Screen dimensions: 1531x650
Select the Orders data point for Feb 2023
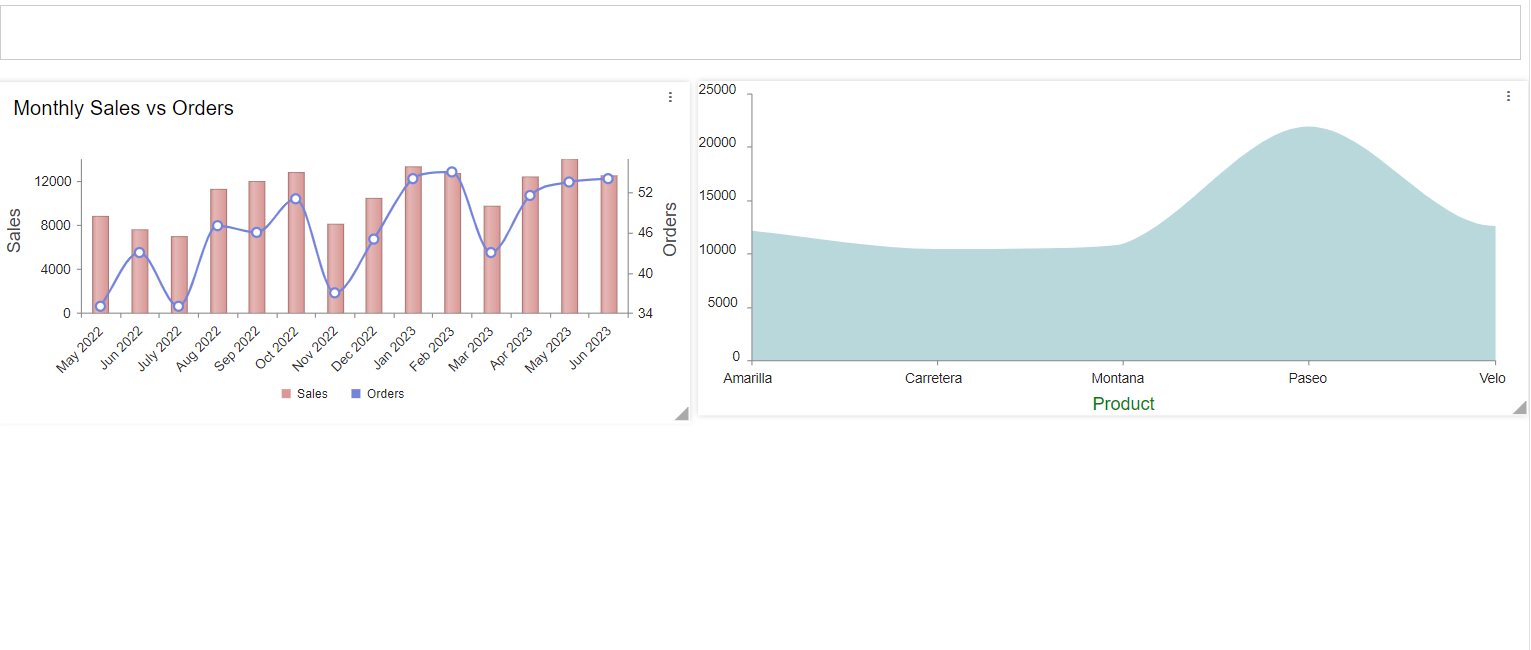tap(452, 172)
